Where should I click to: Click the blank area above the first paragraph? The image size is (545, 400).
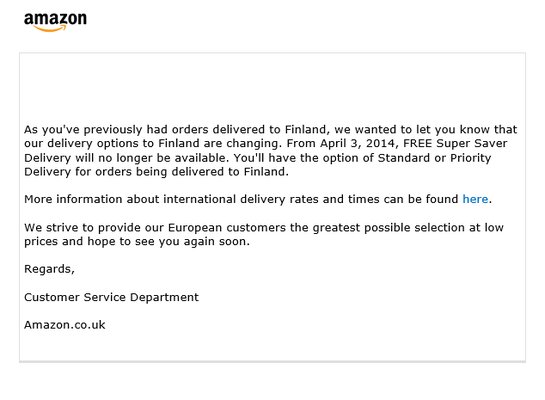(x=272, y=87)
